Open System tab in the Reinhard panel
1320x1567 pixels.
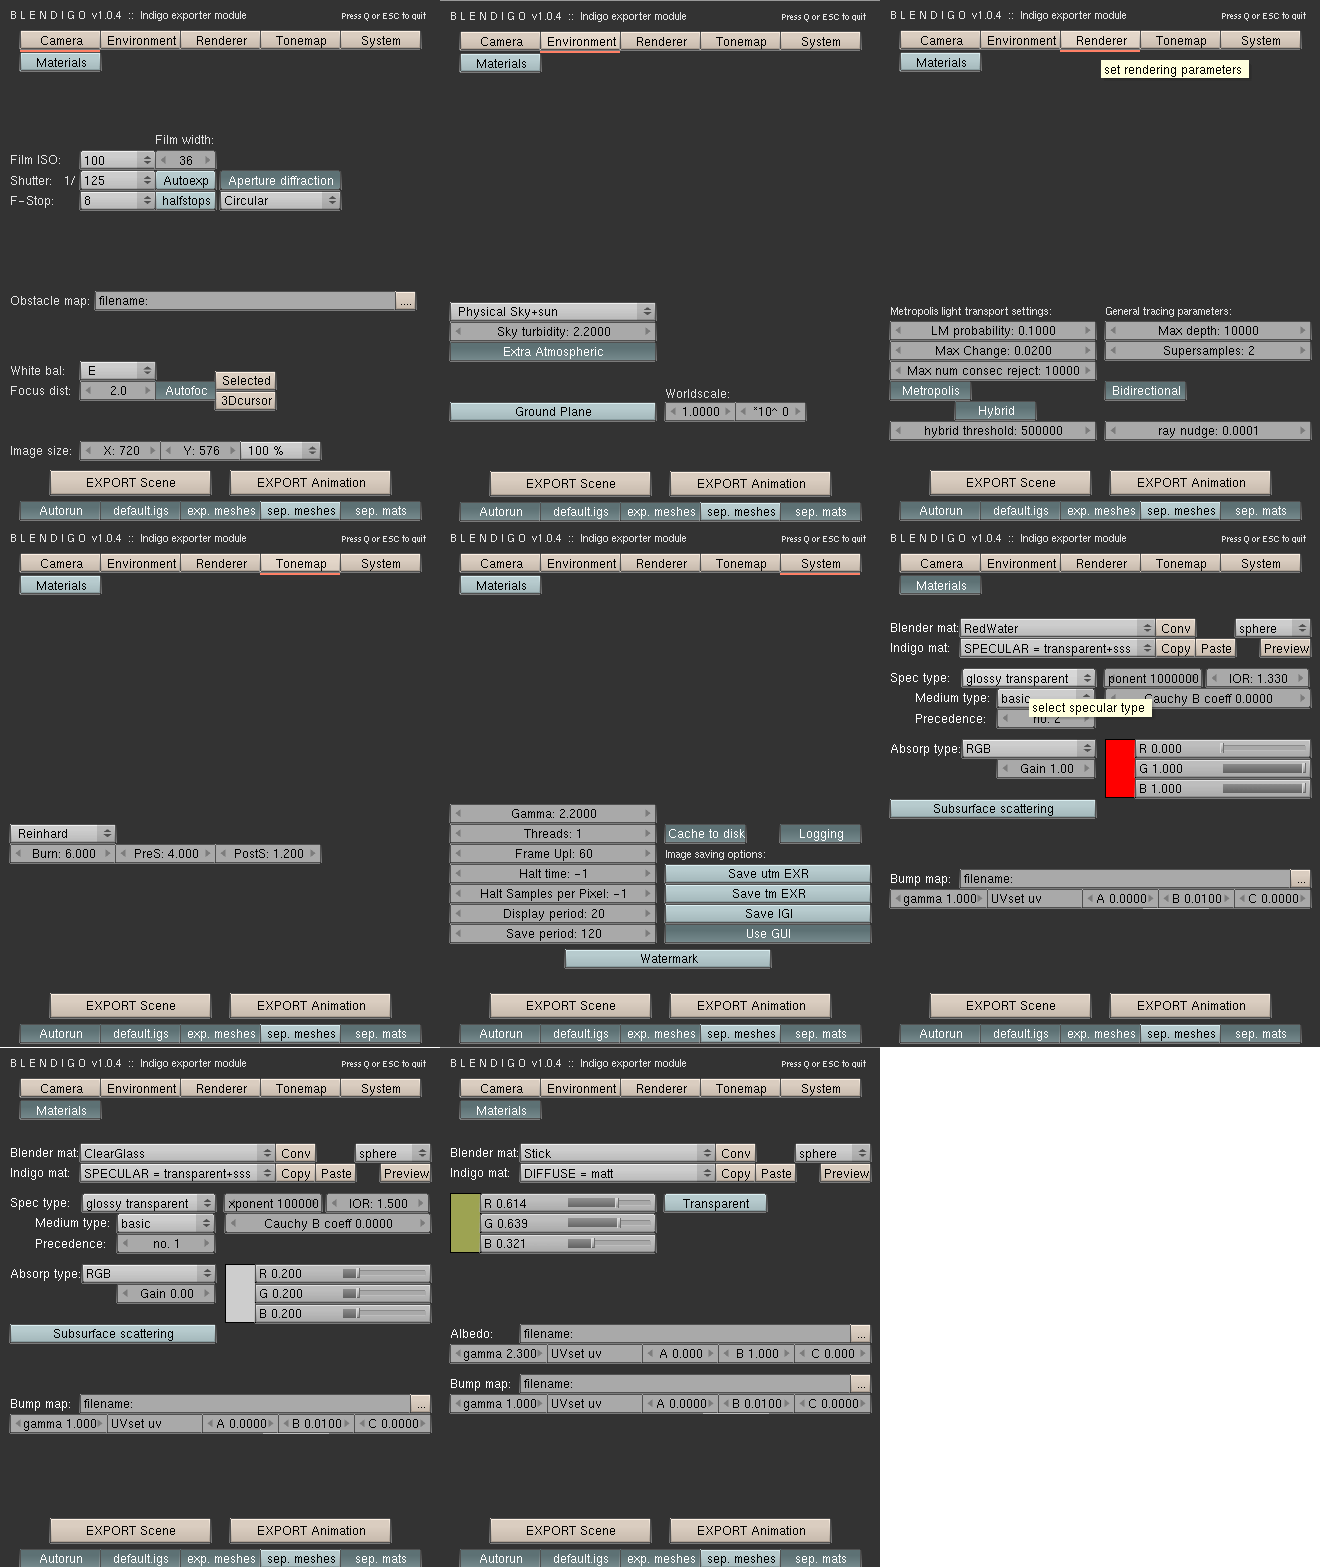point(381,564)
